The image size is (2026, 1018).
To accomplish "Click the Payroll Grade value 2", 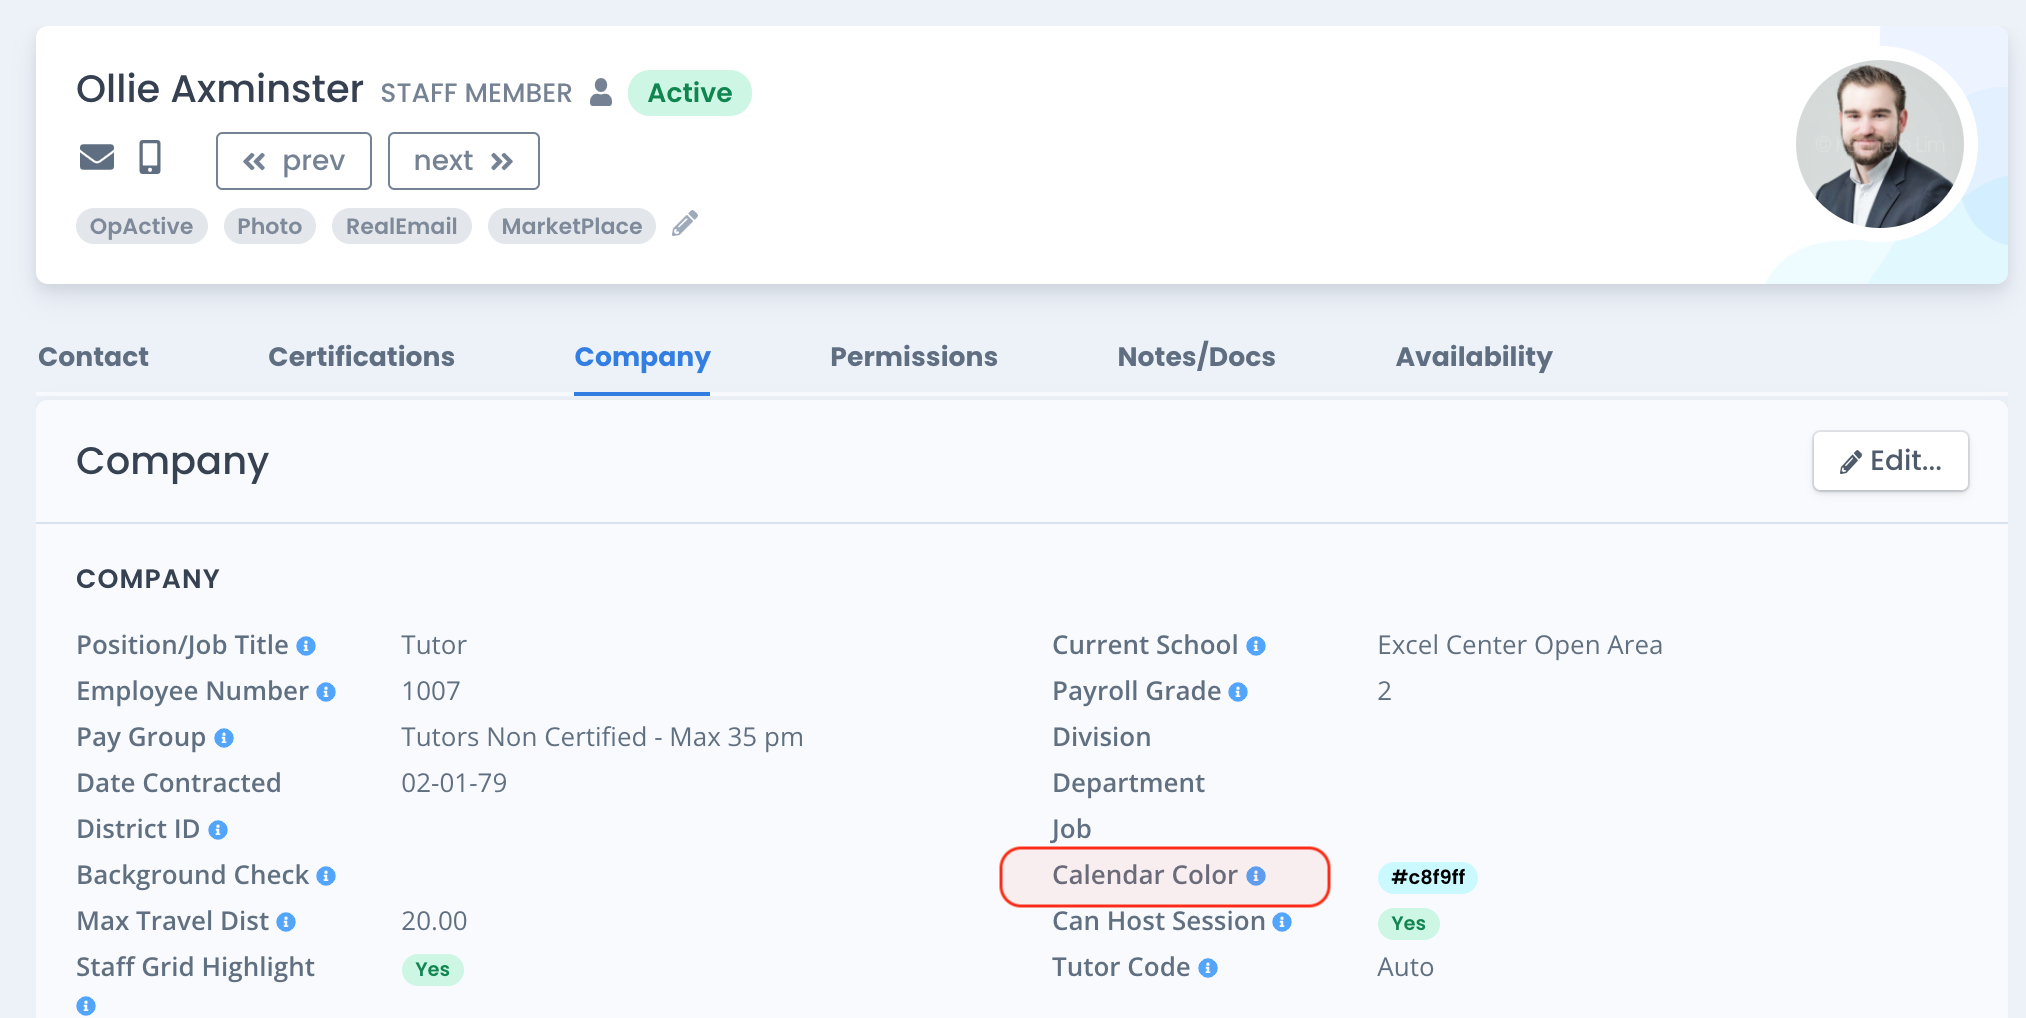I will click(x=1384, y=691).
